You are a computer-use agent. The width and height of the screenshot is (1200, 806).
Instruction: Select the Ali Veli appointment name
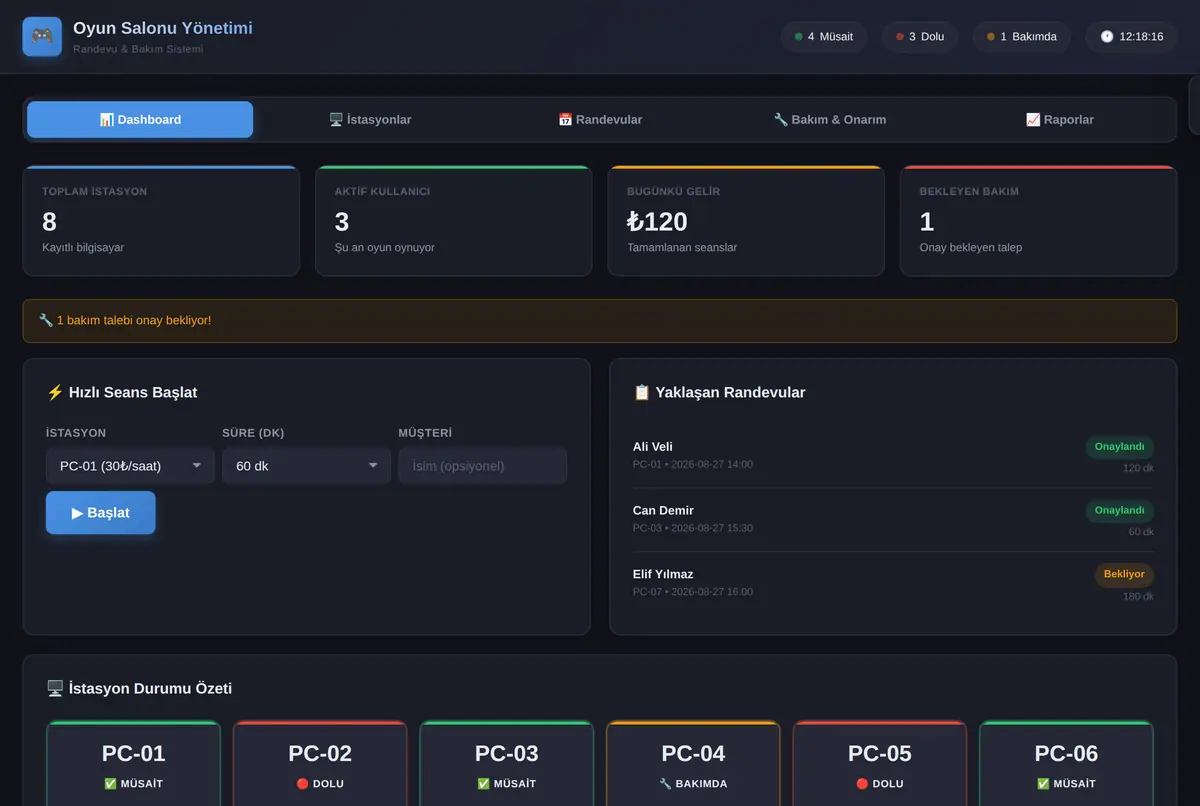click(653, 447)
